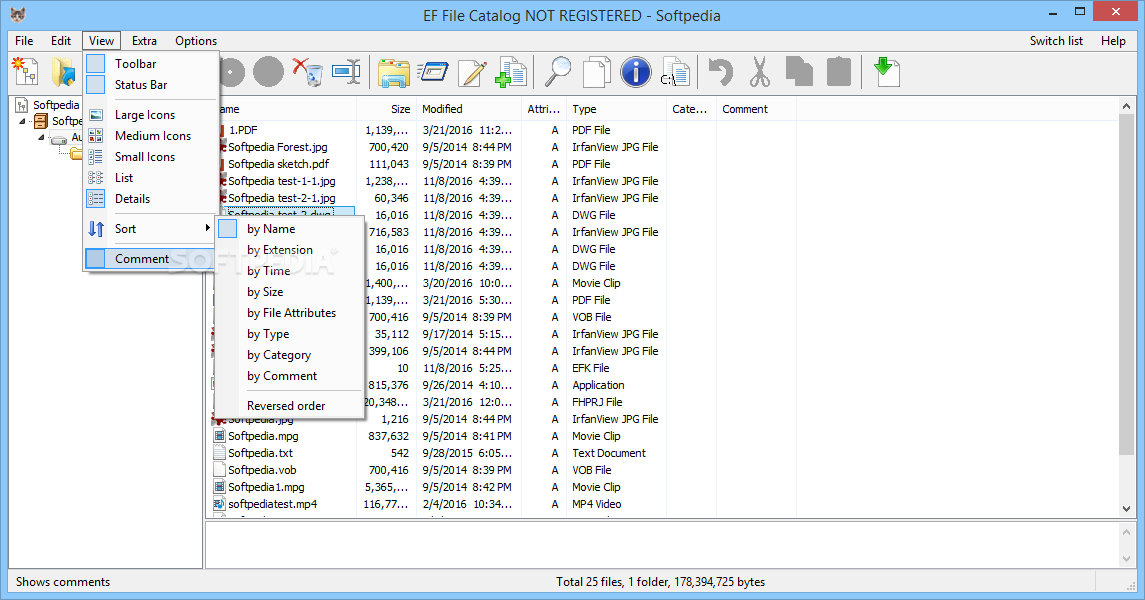Sort by Type from submenu
The height and width of the screenshot is (600, 1145).
tap(289, 334)
